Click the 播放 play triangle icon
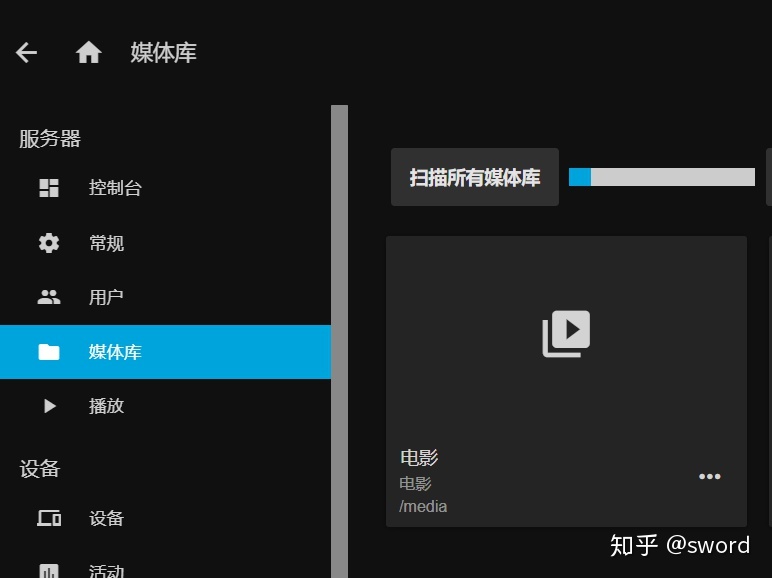Image resolution: width=772 pixels, height=578 pixels. pyautogui.click(x=49, y=406)
